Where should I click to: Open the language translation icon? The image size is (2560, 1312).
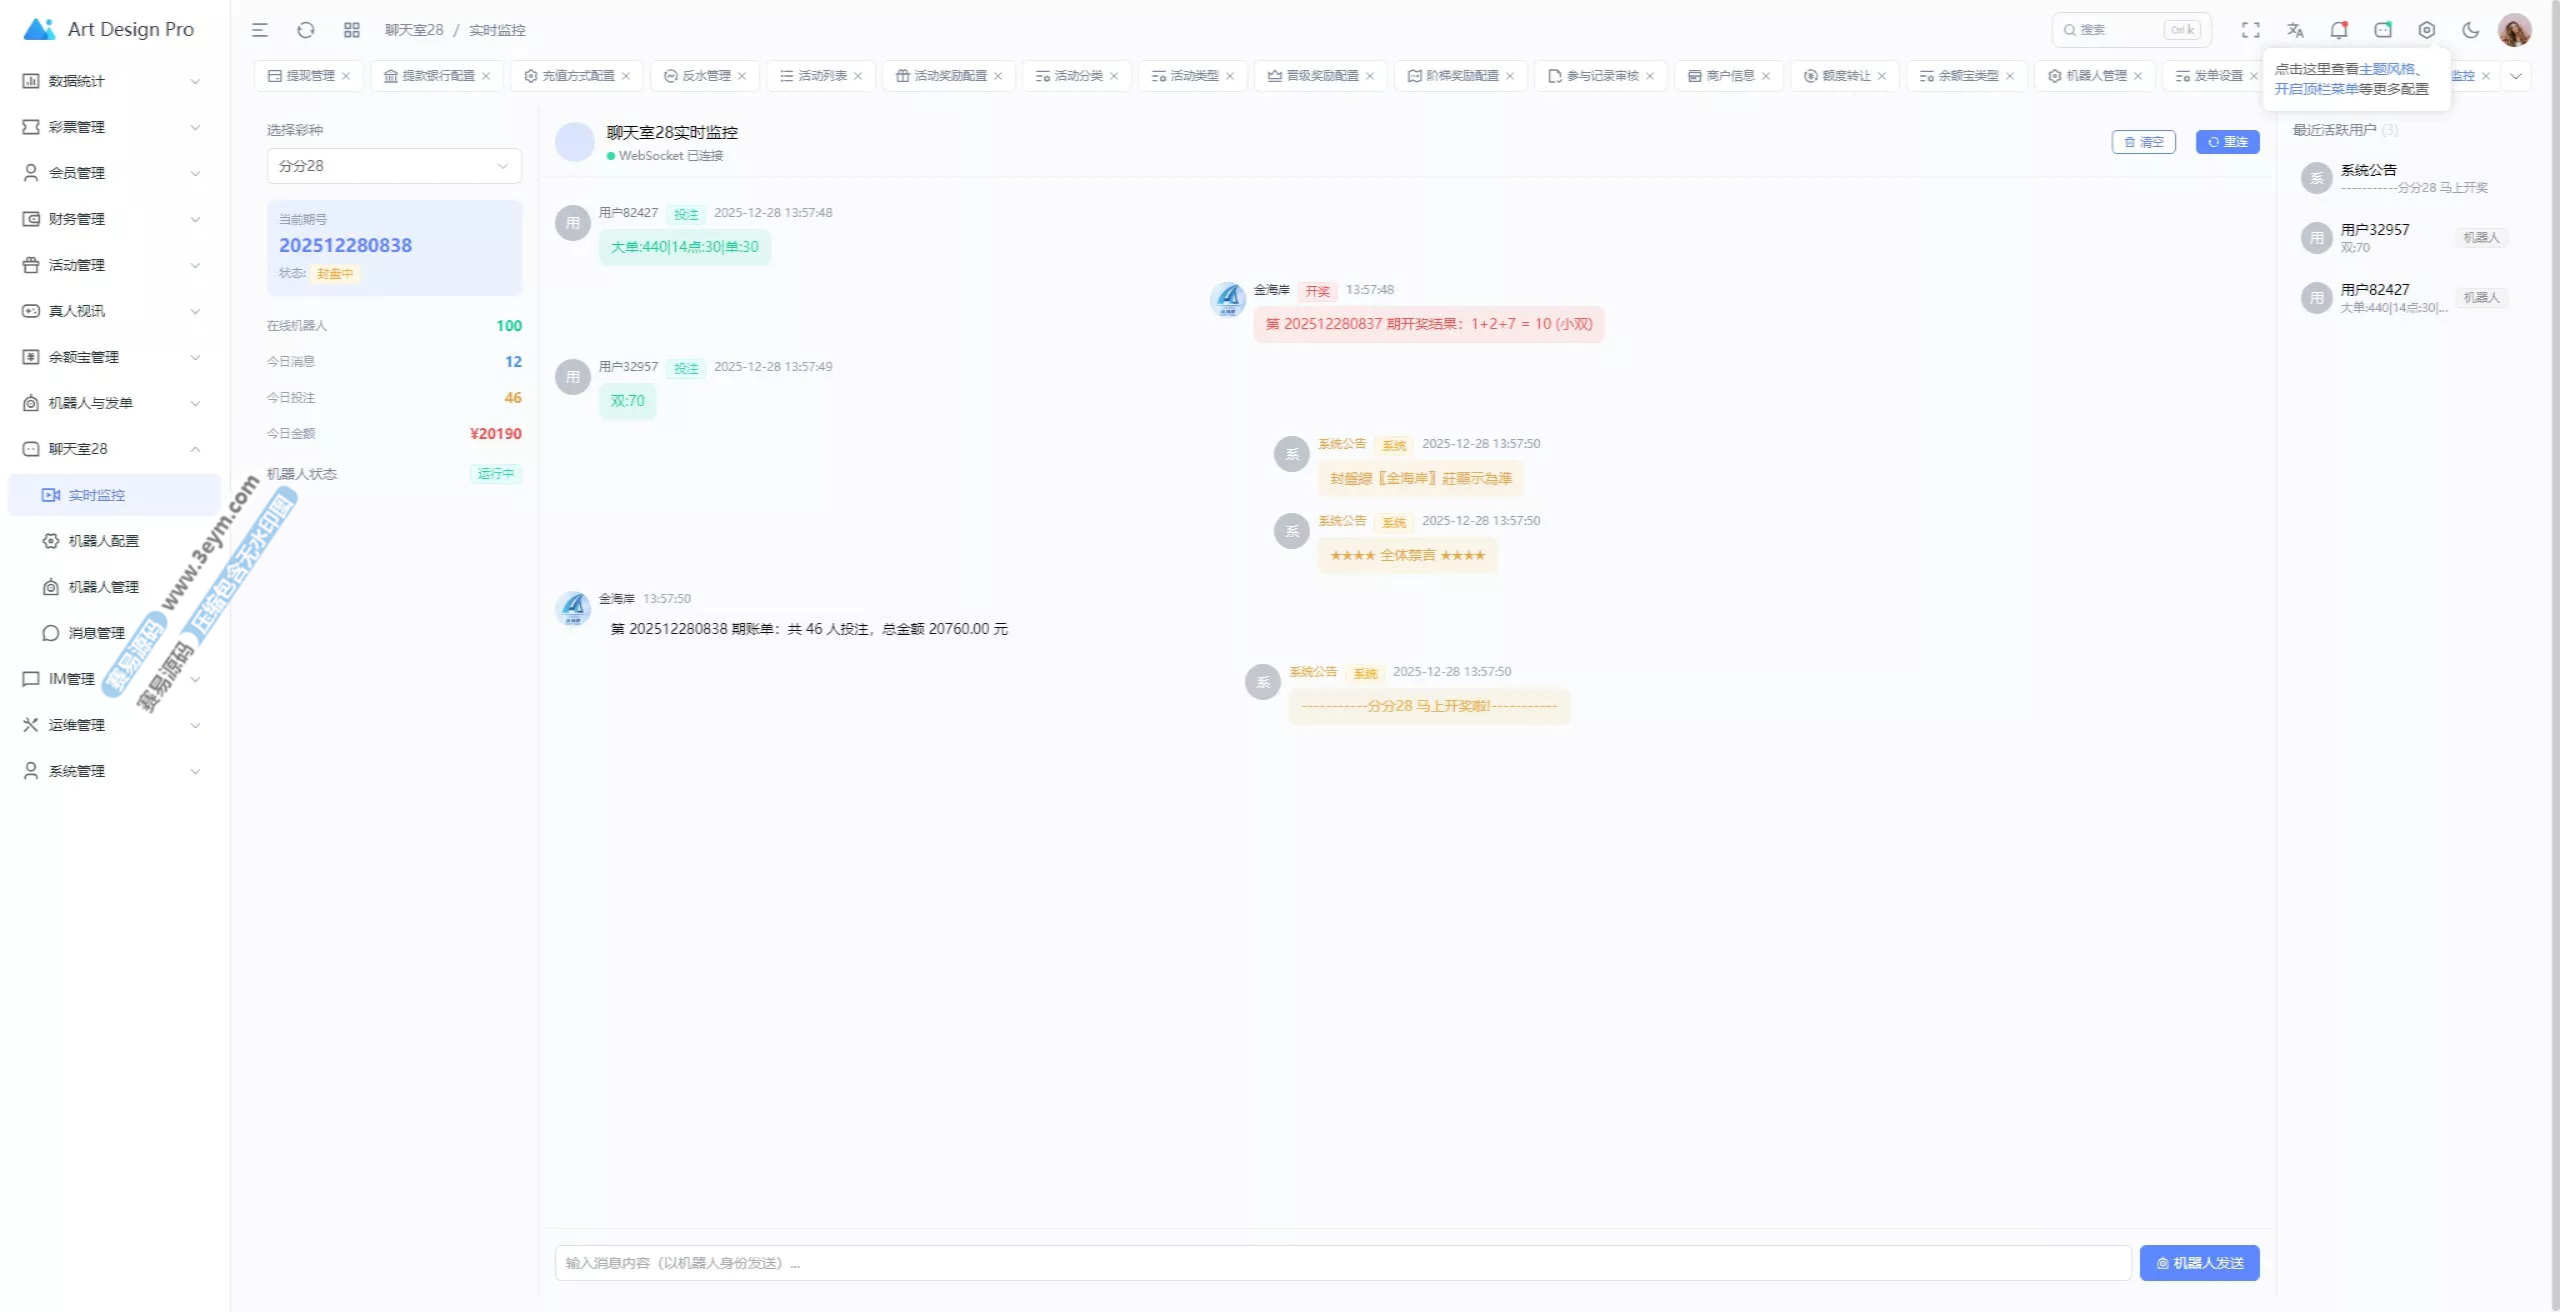[x=2295, y=30]
